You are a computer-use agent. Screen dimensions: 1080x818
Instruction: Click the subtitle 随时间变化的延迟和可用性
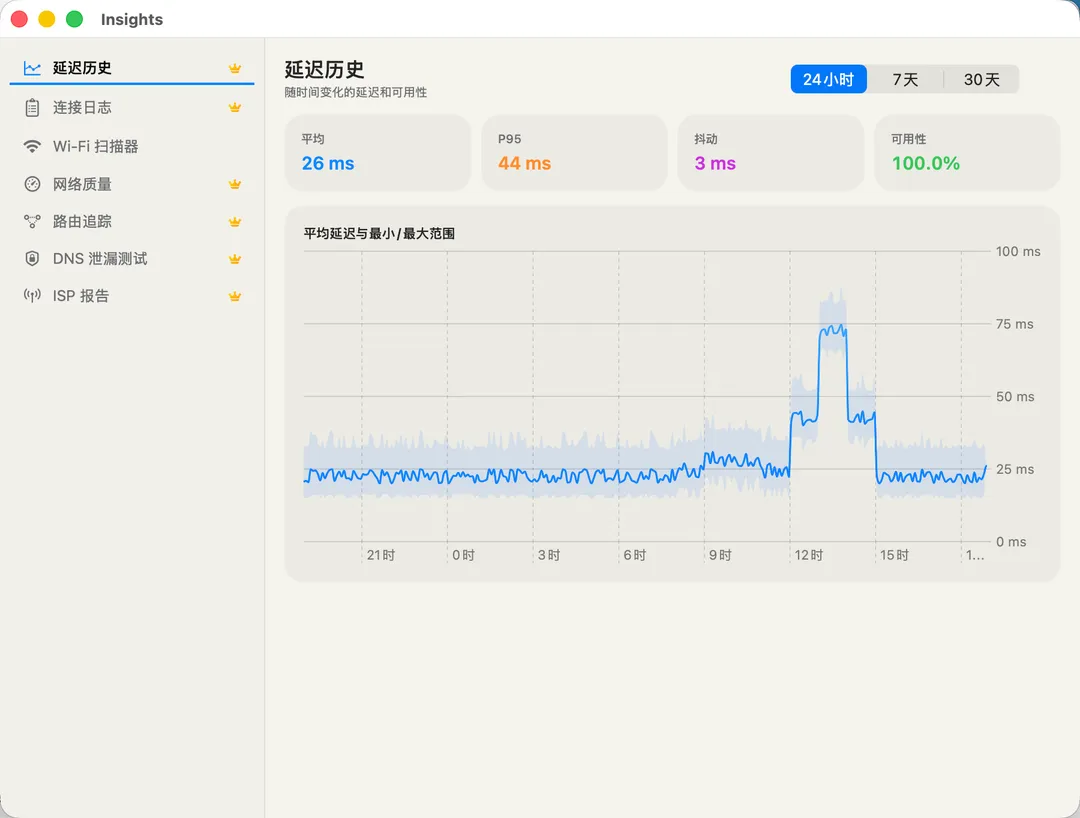(x=356, y=92)
